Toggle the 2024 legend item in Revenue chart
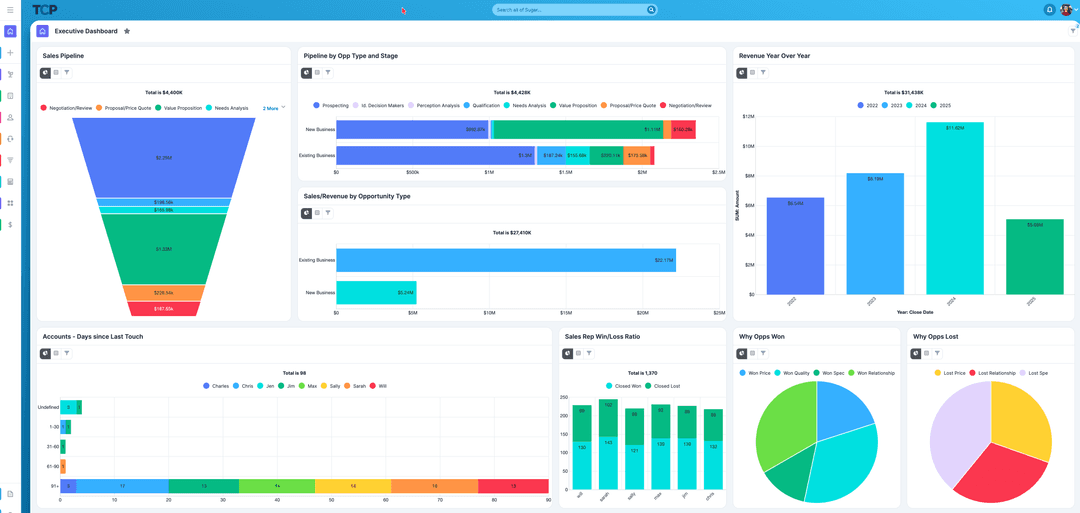The width and height of the screenshot is (1080, 513). (x=918, y=105)
